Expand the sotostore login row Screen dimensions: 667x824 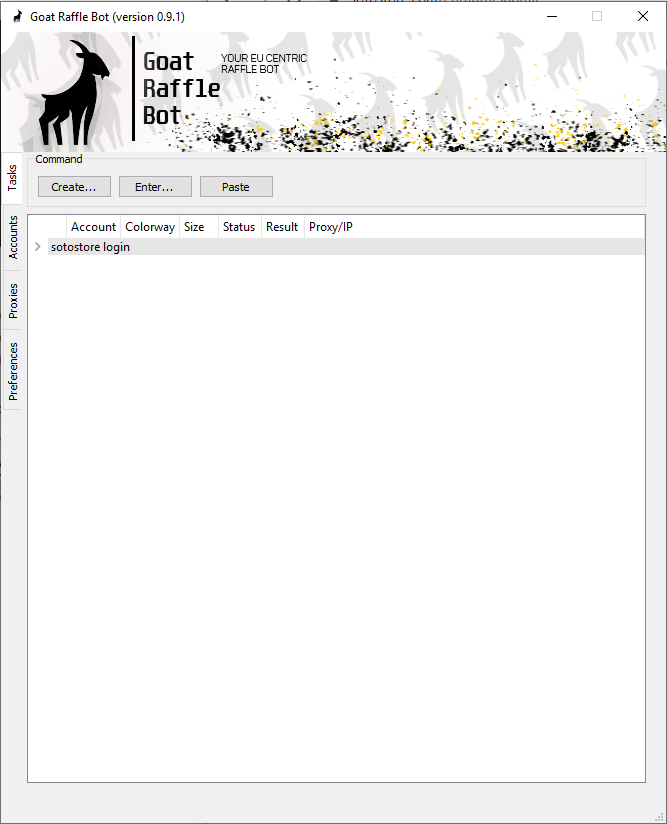click(x=38, y=246)
